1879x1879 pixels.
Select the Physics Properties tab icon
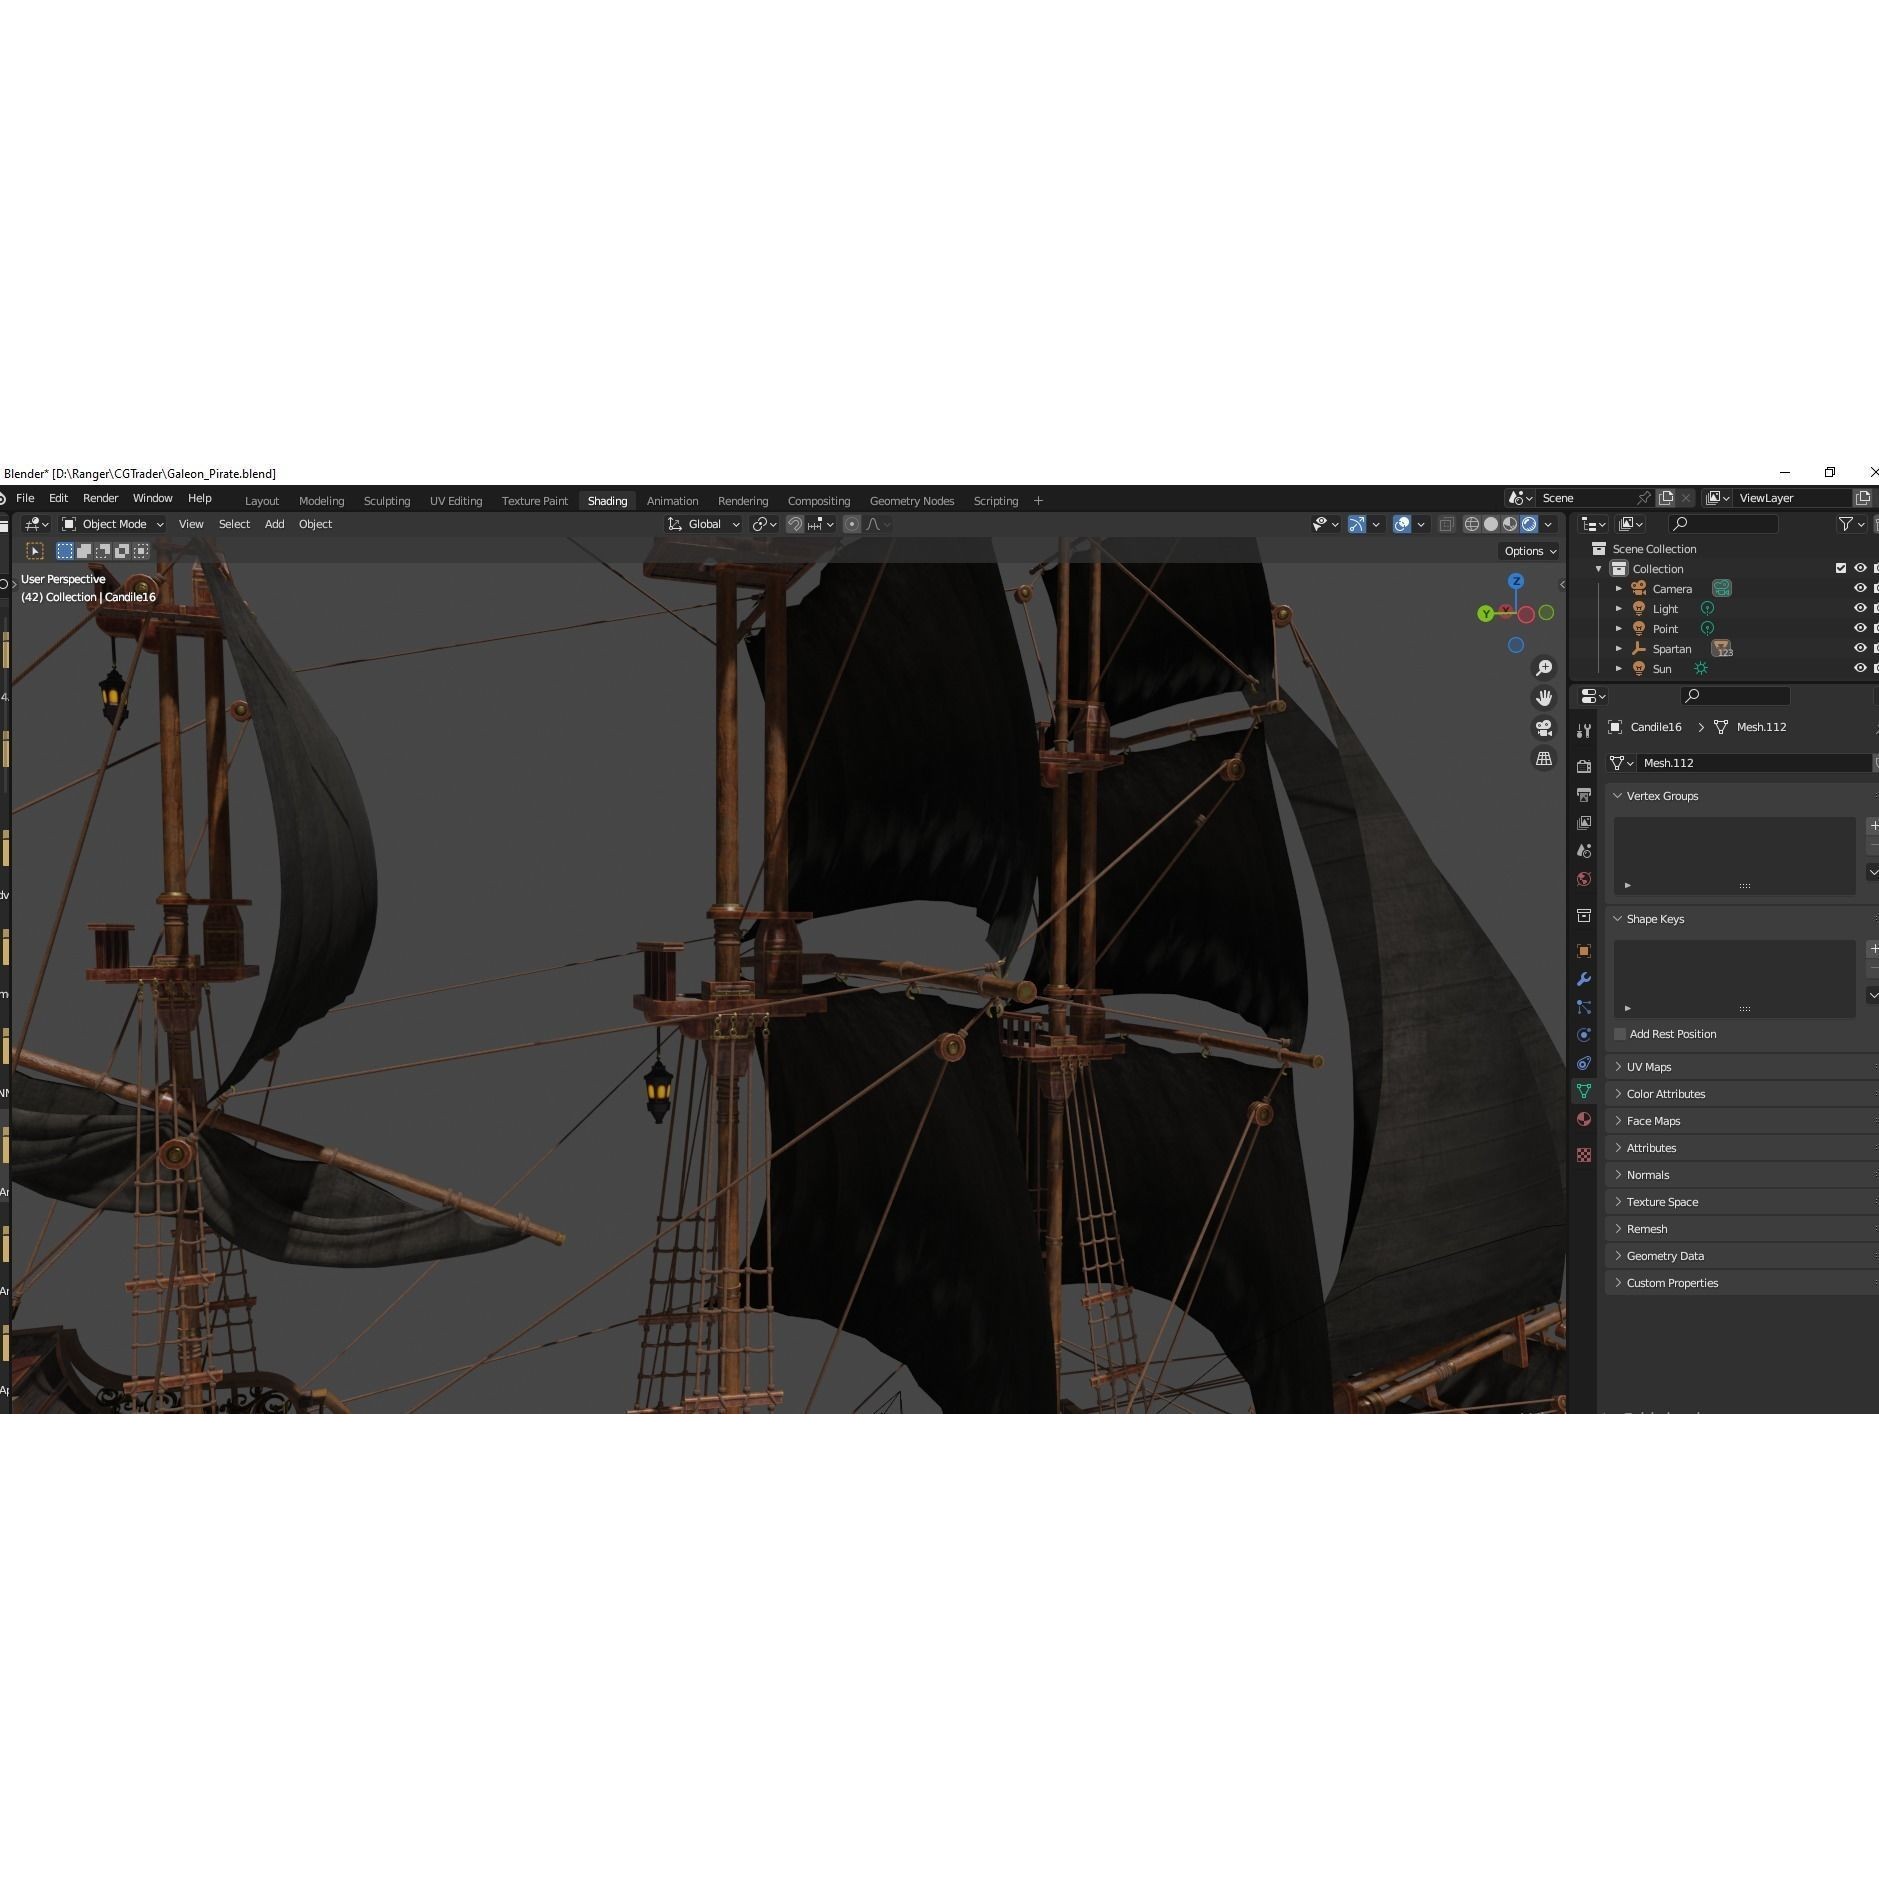[x=1585, y=1035]
